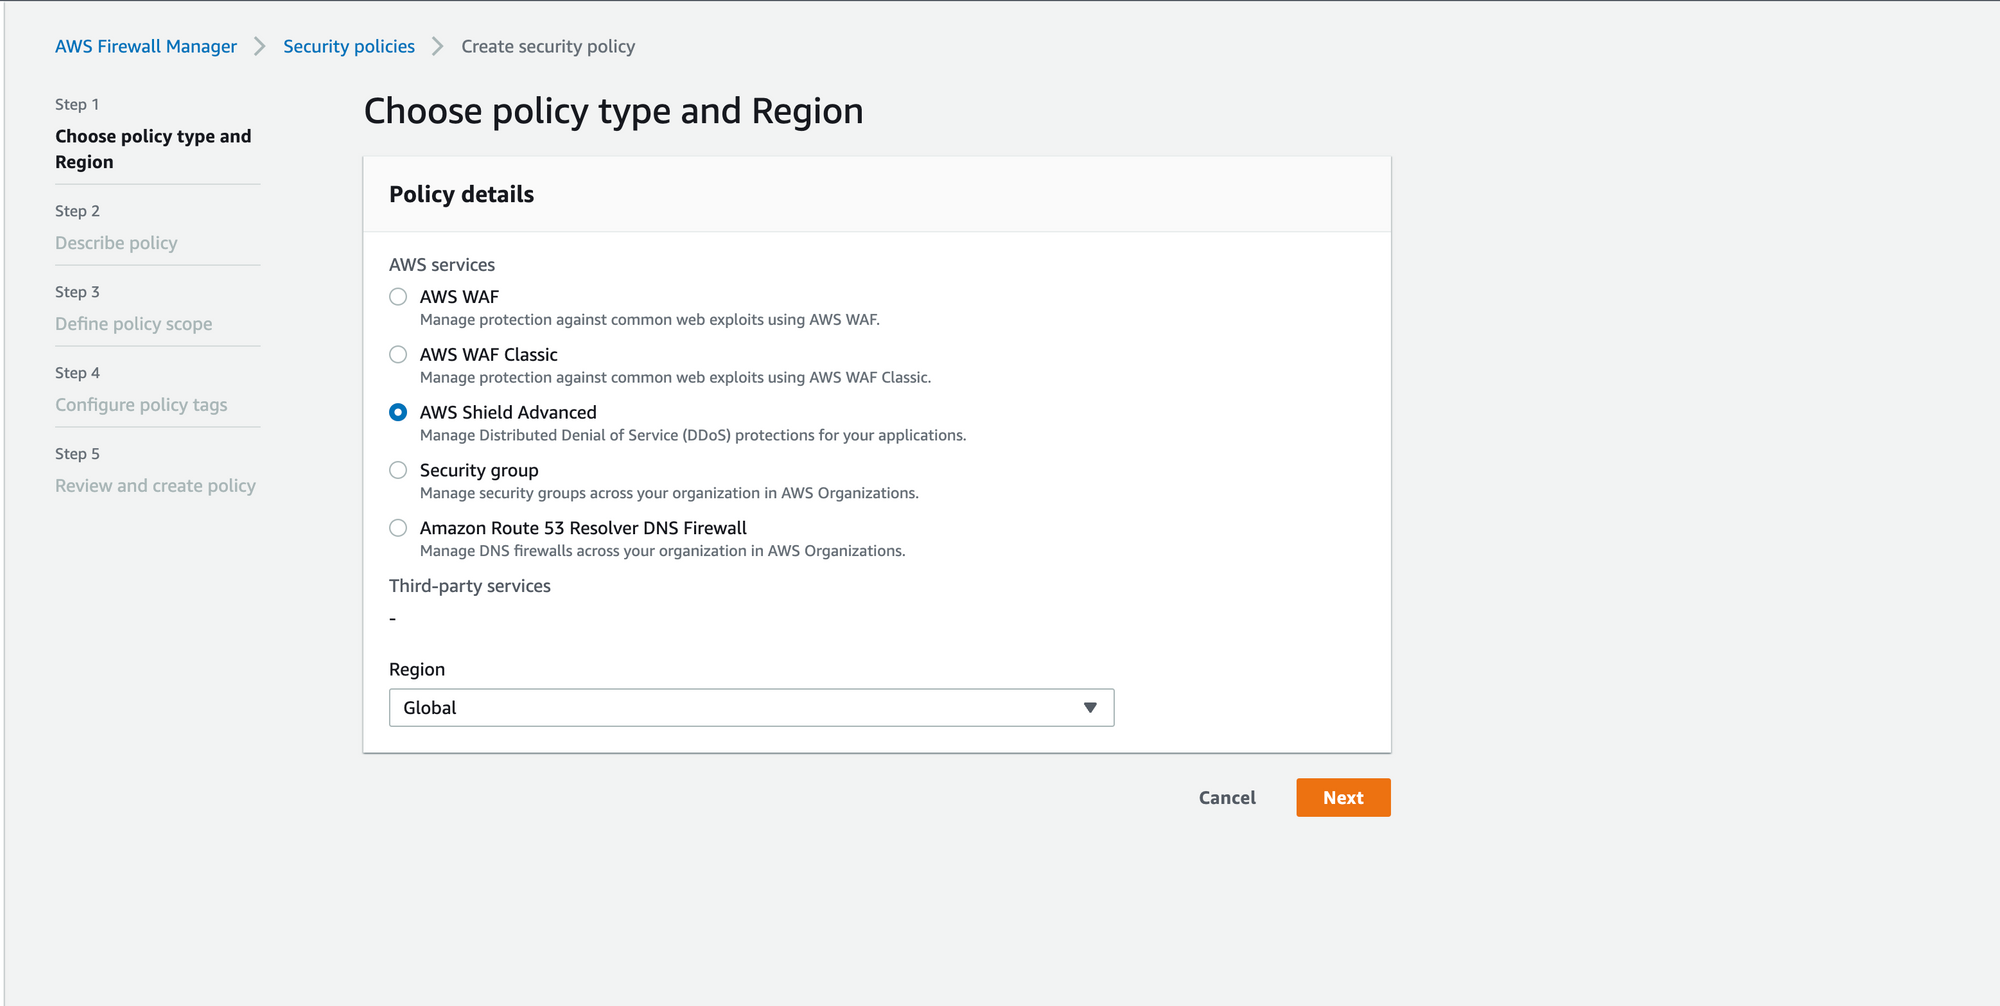The height and width of the screenshot is (1006, 2000).
Task: Go to AWS Firewall Manager breadcrumb
Action: pos(146,47)
